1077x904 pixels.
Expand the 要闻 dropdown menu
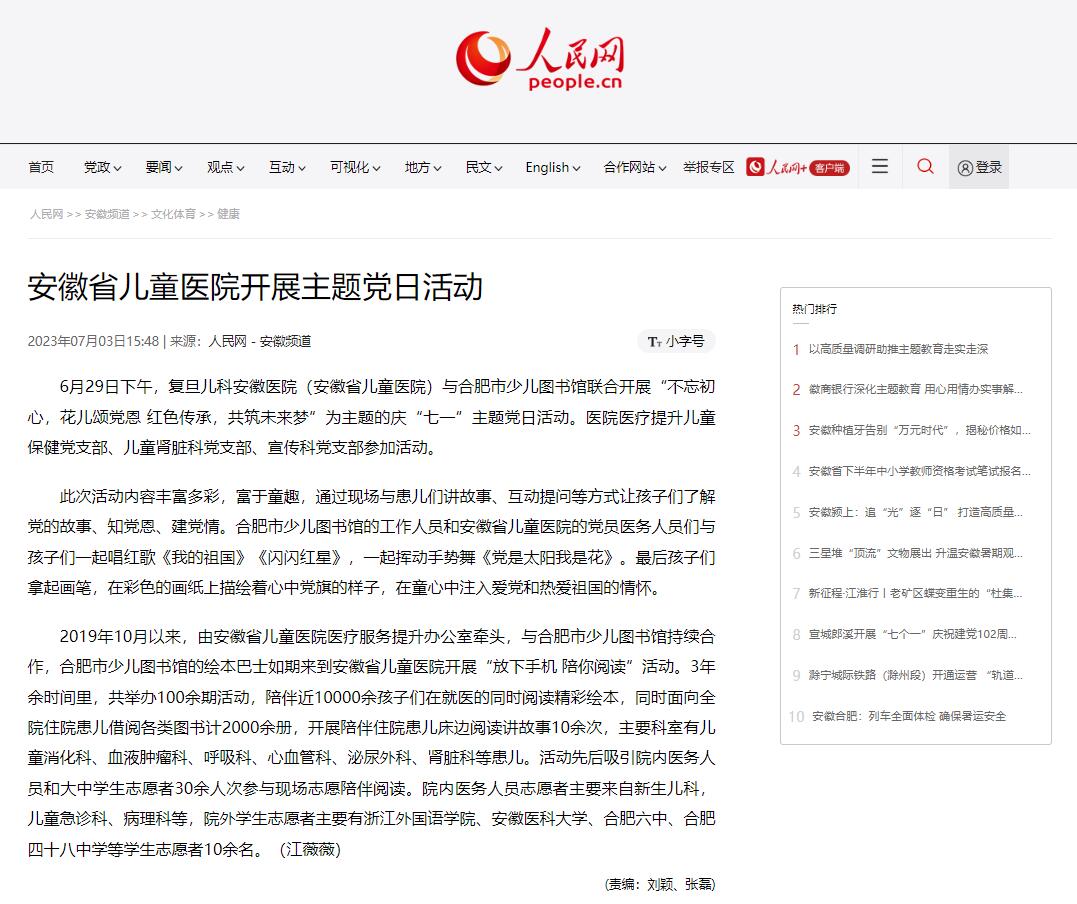163,167
